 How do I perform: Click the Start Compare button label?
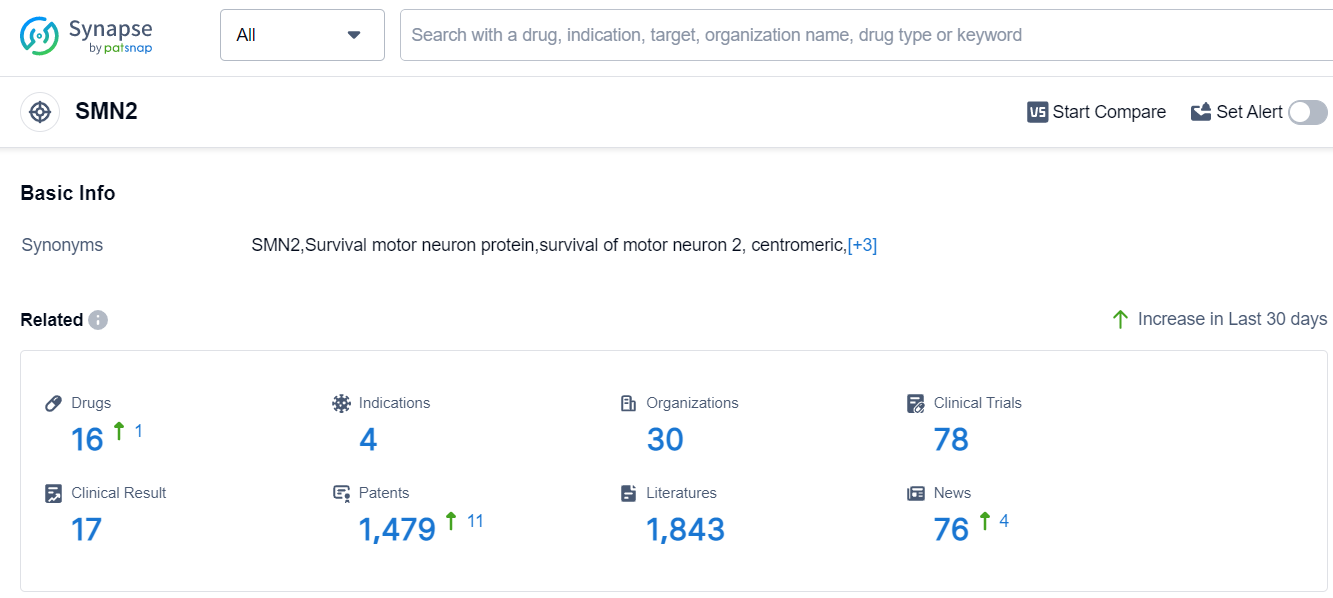pyautogui.click(x=1109, y=112)
